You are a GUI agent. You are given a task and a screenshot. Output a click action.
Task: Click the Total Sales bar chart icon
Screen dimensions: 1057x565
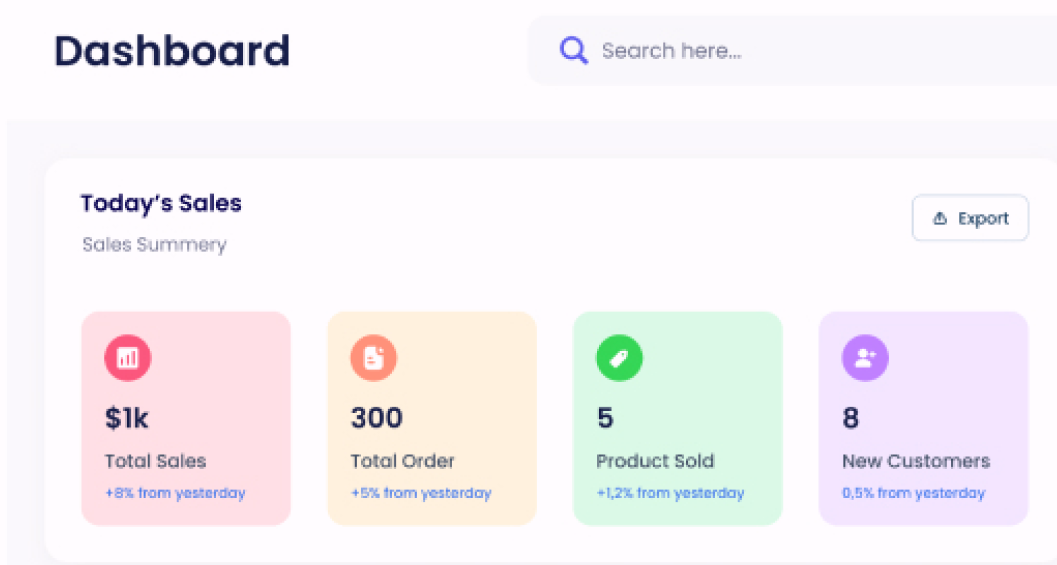click(x=127, y=357)
